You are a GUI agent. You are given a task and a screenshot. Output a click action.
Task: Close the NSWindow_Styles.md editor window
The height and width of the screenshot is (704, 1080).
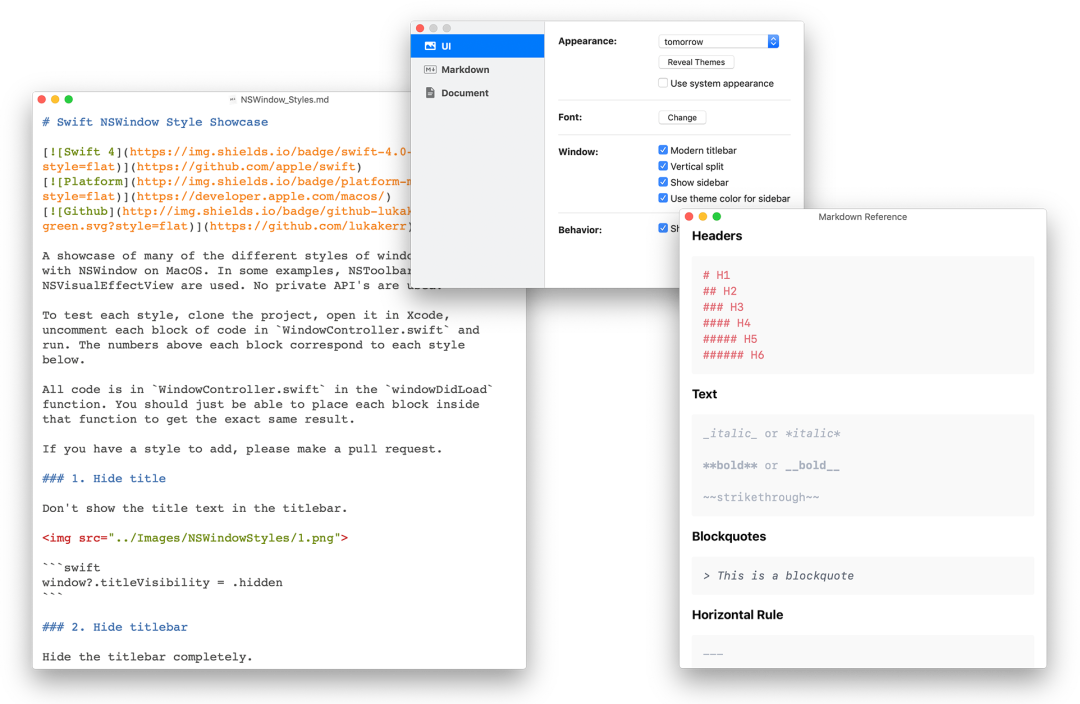41,100
